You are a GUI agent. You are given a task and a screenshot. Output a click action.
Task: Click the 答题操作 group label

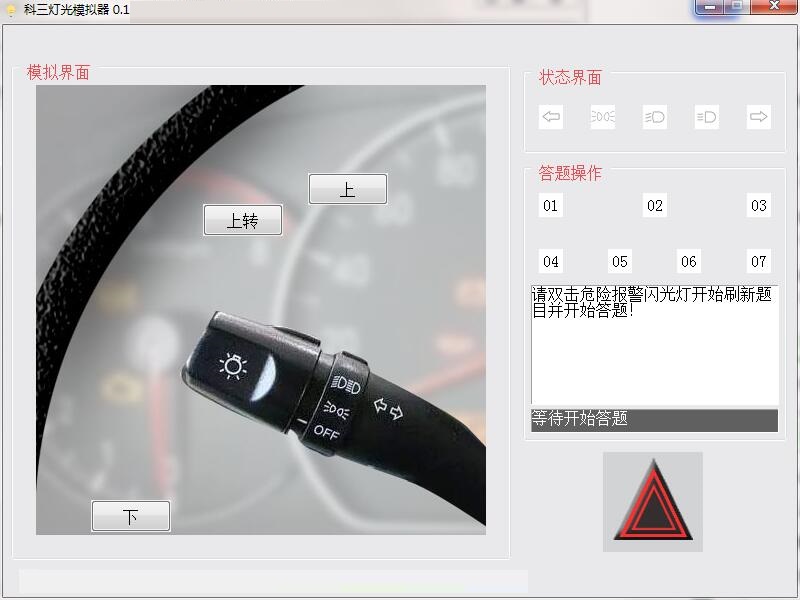point(570,173)
